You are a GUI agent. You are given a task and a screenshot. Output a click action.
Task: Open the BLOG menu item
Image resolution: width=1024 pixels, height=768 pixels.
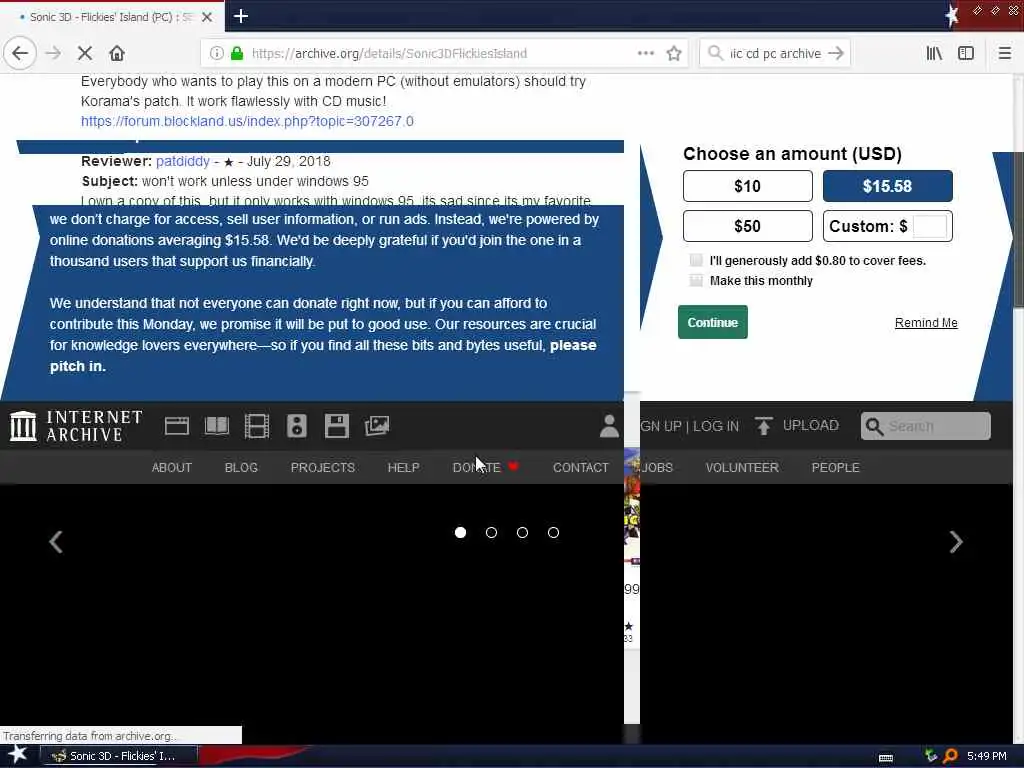(241, 468)
